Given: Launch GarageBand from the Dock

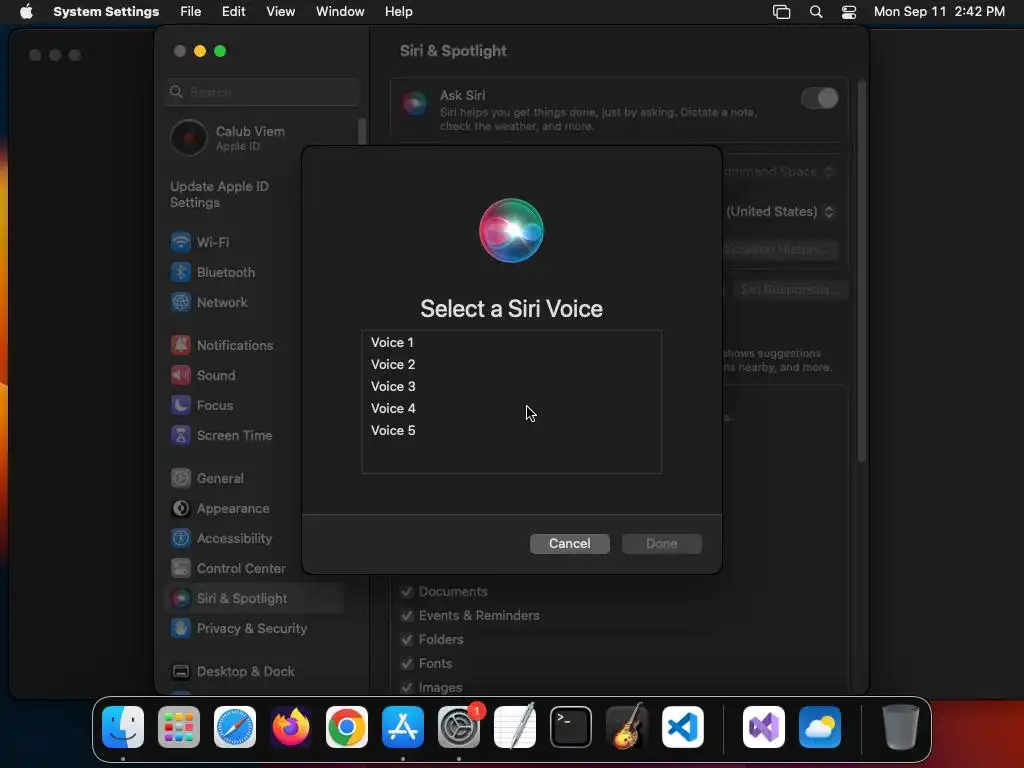Looking at the screenshot, I should [627, 727].
